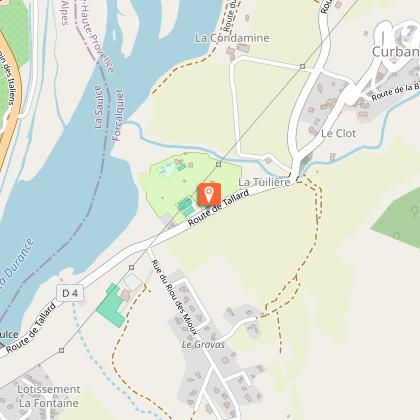
Task: Click the La Condamine place label
Action: 232,38
